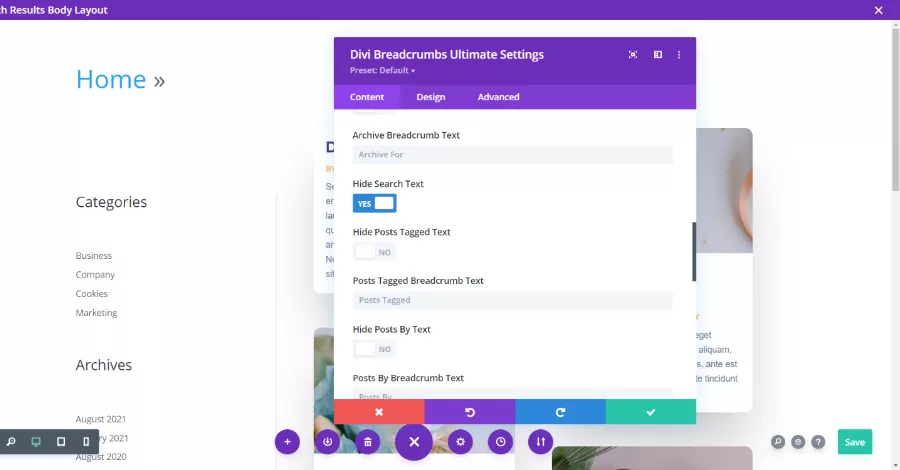Click builder search magnifier icon near Save

click(x=778, y=442)
